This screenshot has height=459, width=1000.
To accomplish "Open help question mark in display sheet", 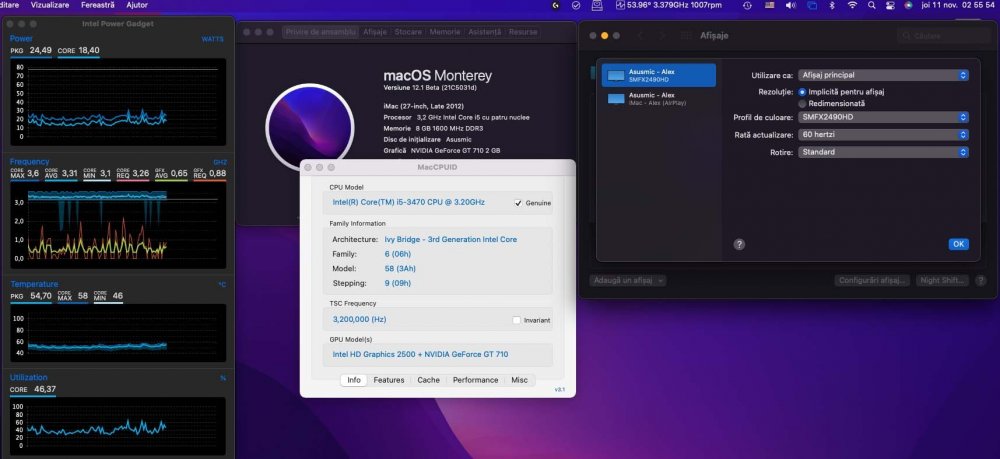I will [739, 244].
